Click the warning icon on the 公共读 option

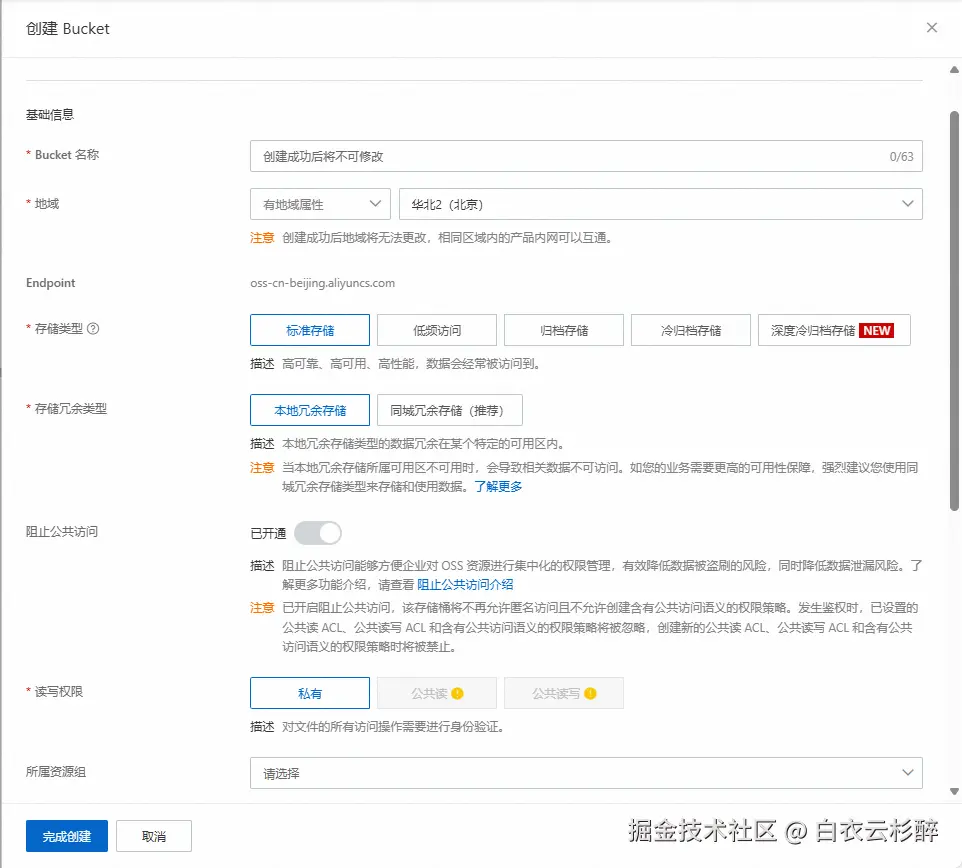[457, 693]
